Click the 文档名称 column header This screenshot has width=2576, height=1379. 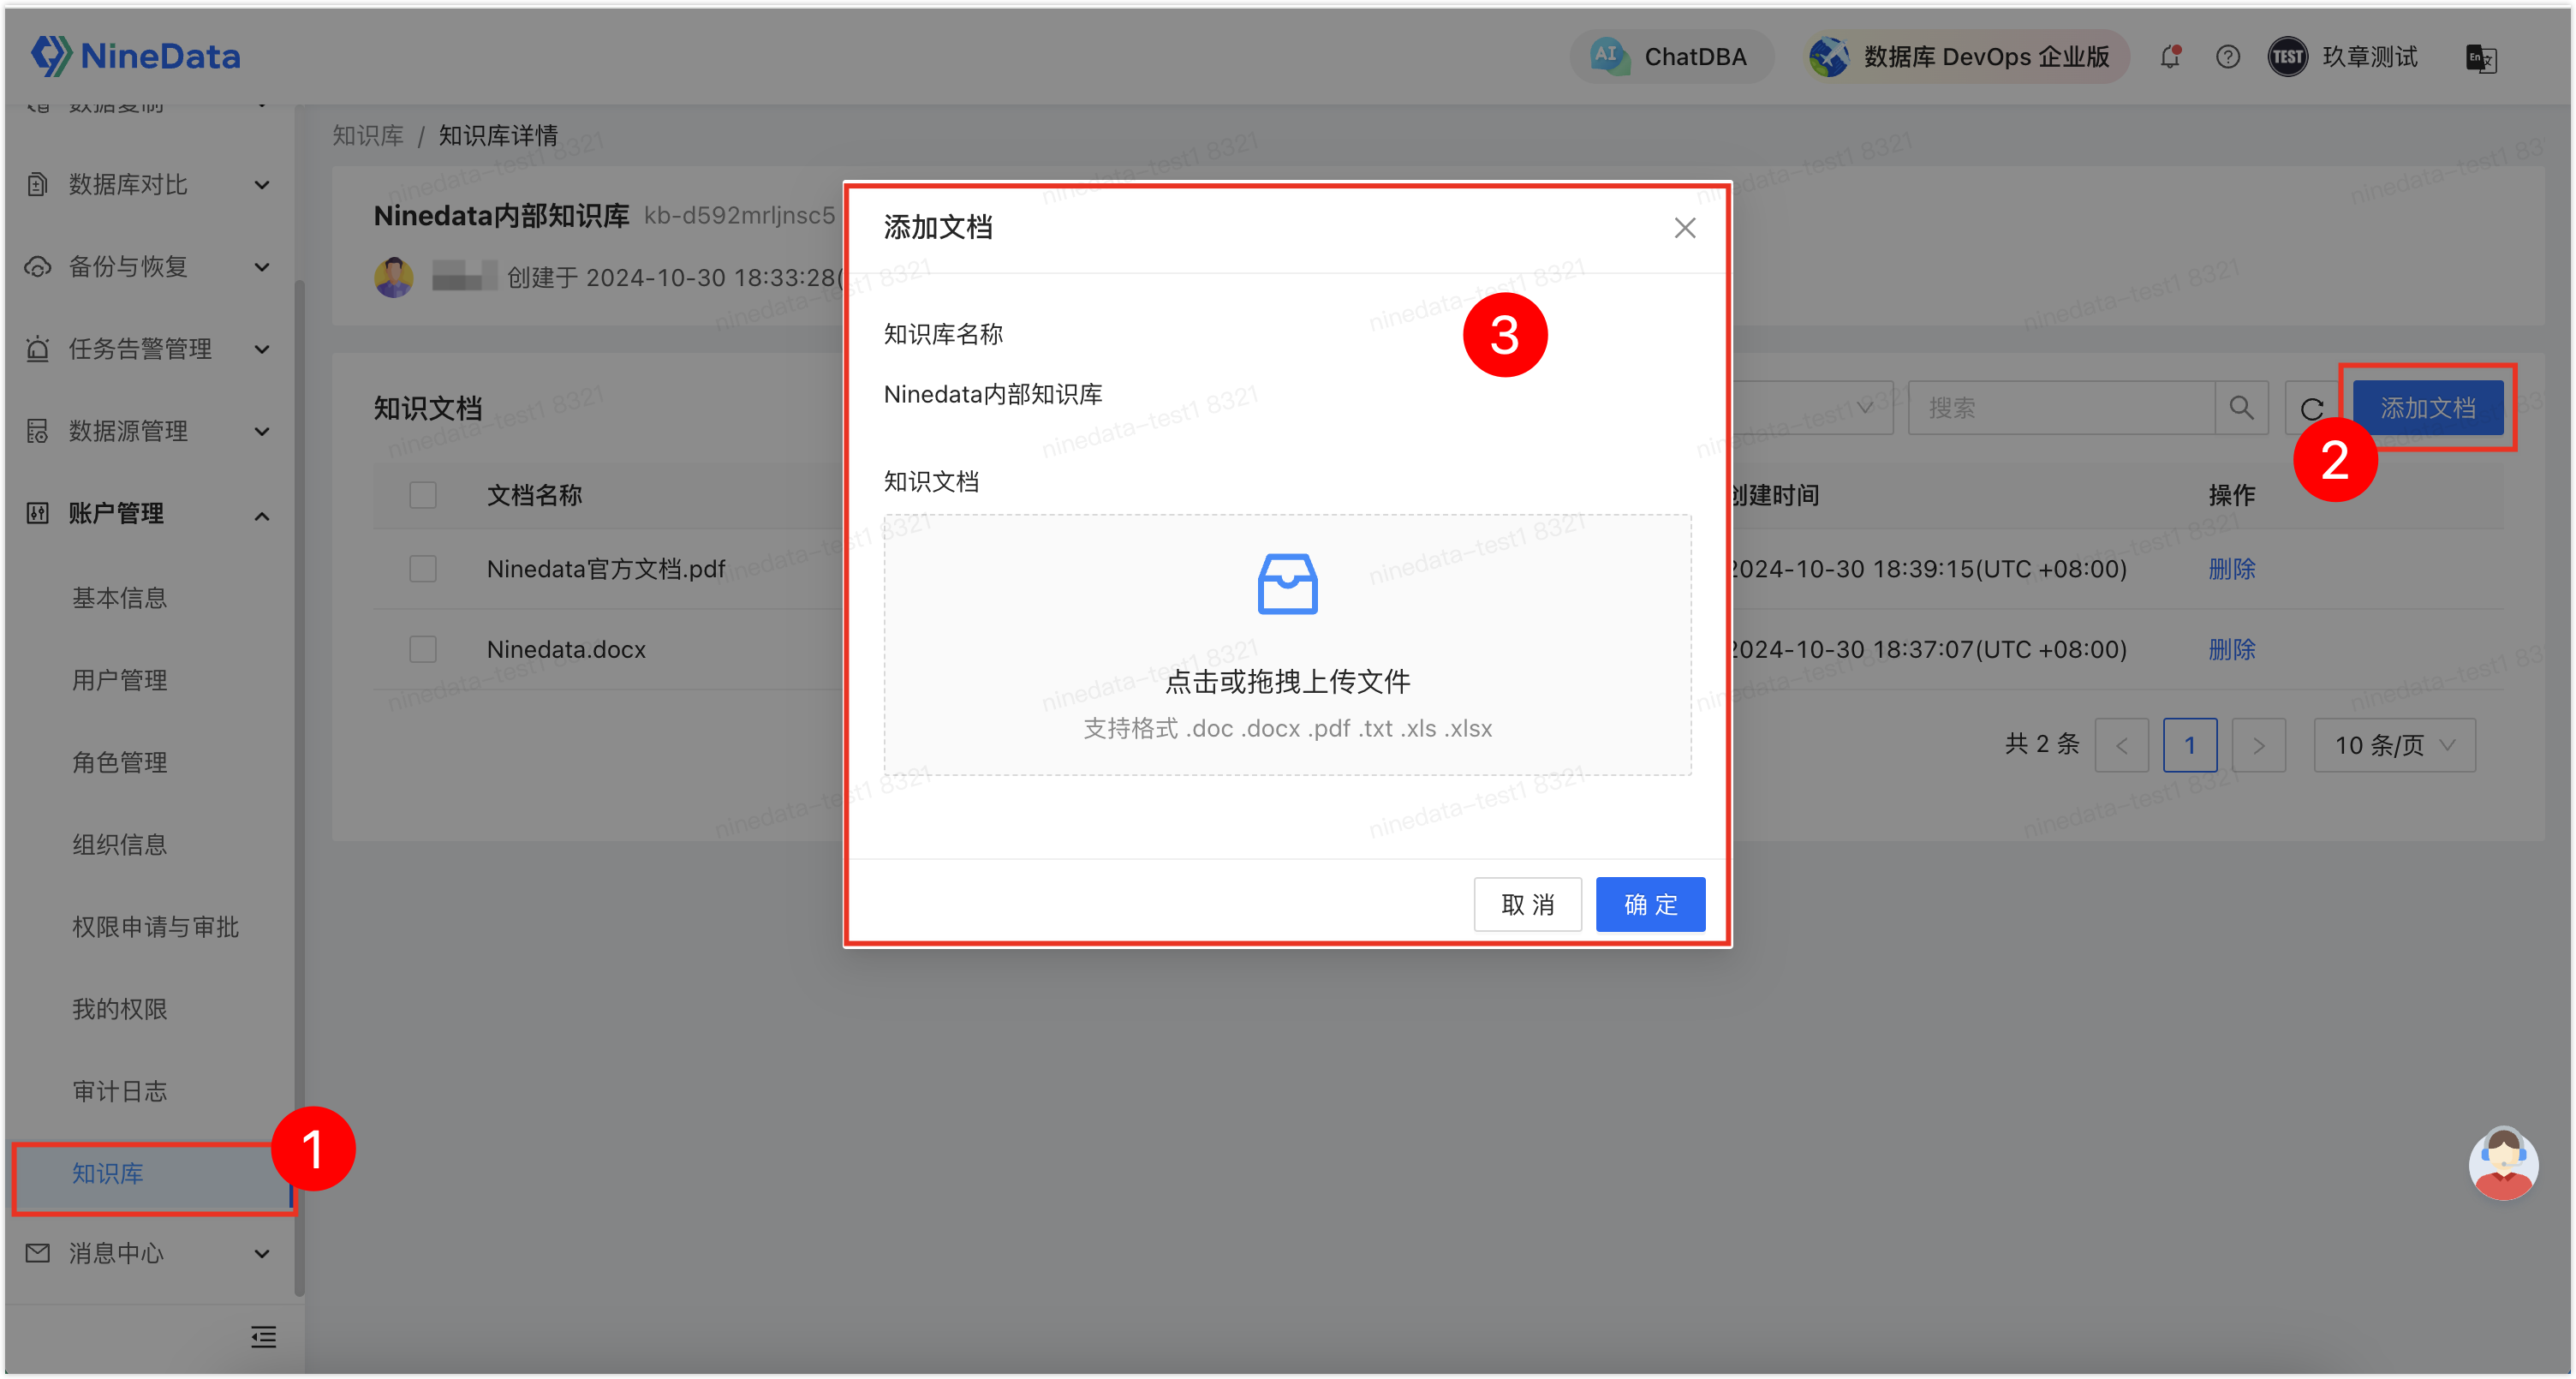[534, 495]
